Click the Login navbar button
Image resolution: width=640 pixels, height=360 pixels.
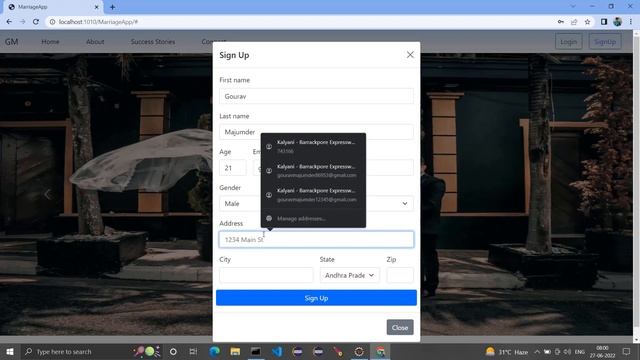tap(568, 42)
